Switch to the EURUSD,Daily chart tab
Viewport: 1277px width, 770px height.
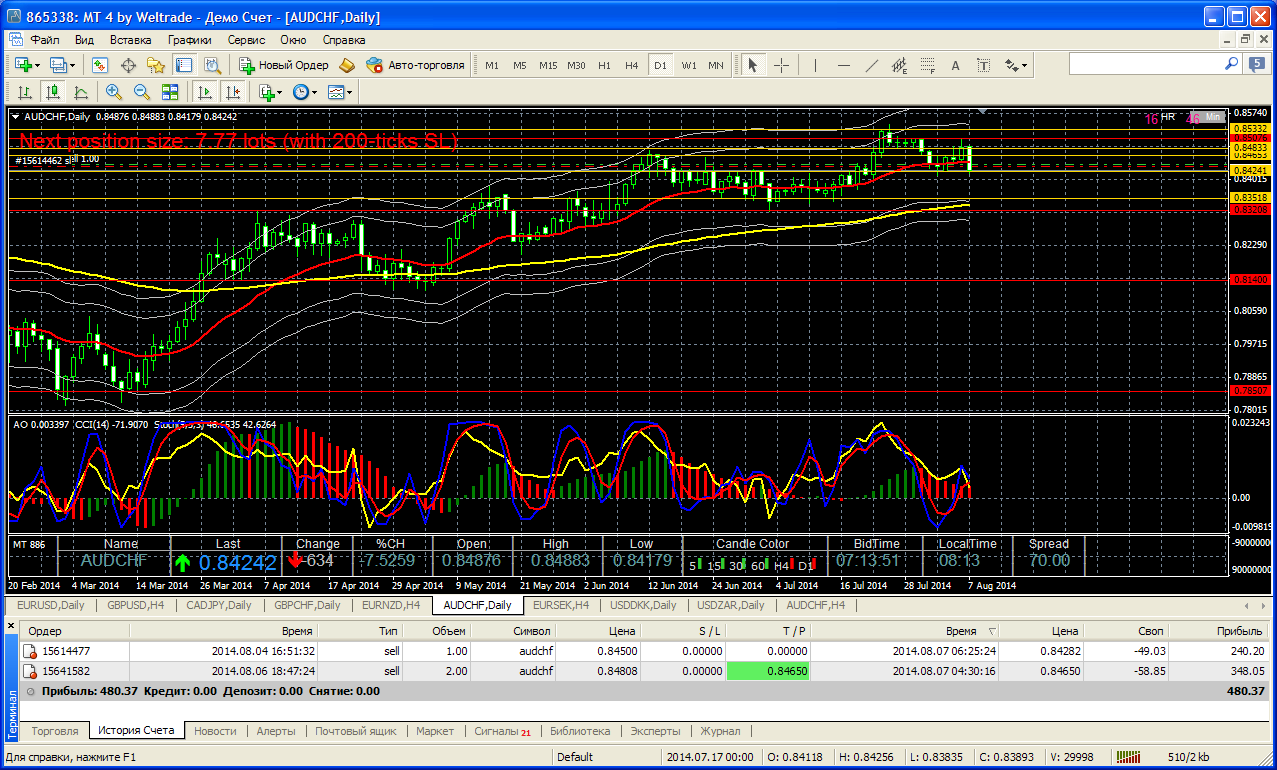tap(50, 605)
